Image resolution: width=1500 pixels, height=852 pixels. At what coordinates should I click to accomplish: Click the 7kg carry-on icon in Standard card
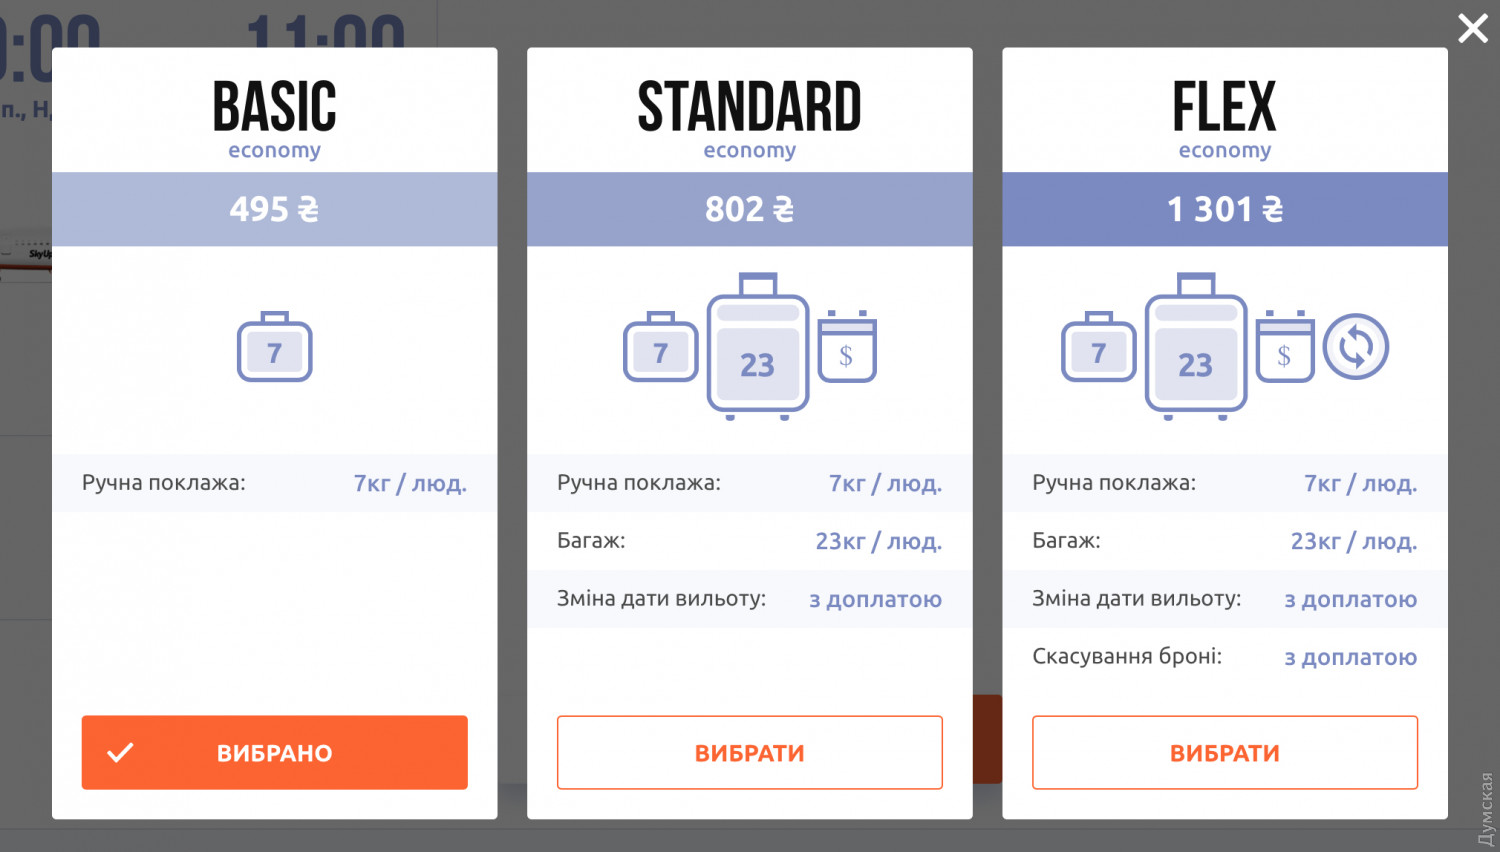(660, 347)
